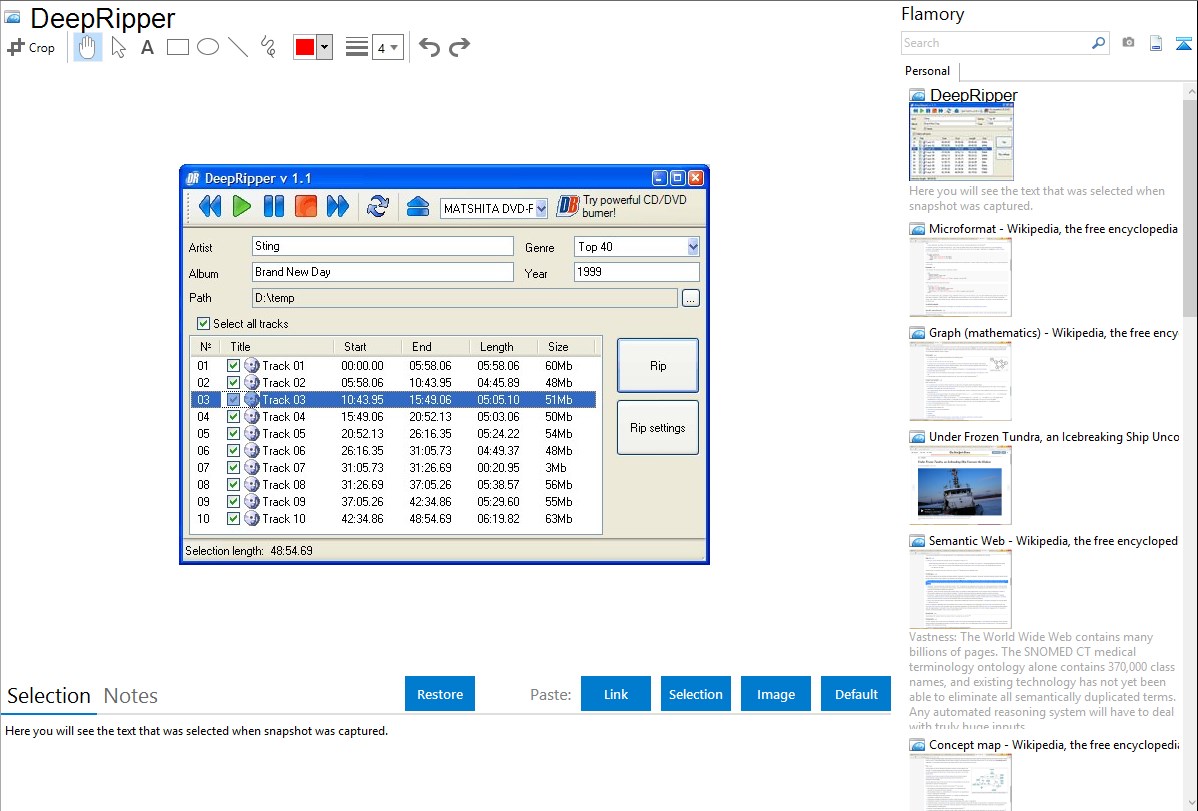Play the selected track in DeepRipper

pyautogui.click(x=241, y=206)
